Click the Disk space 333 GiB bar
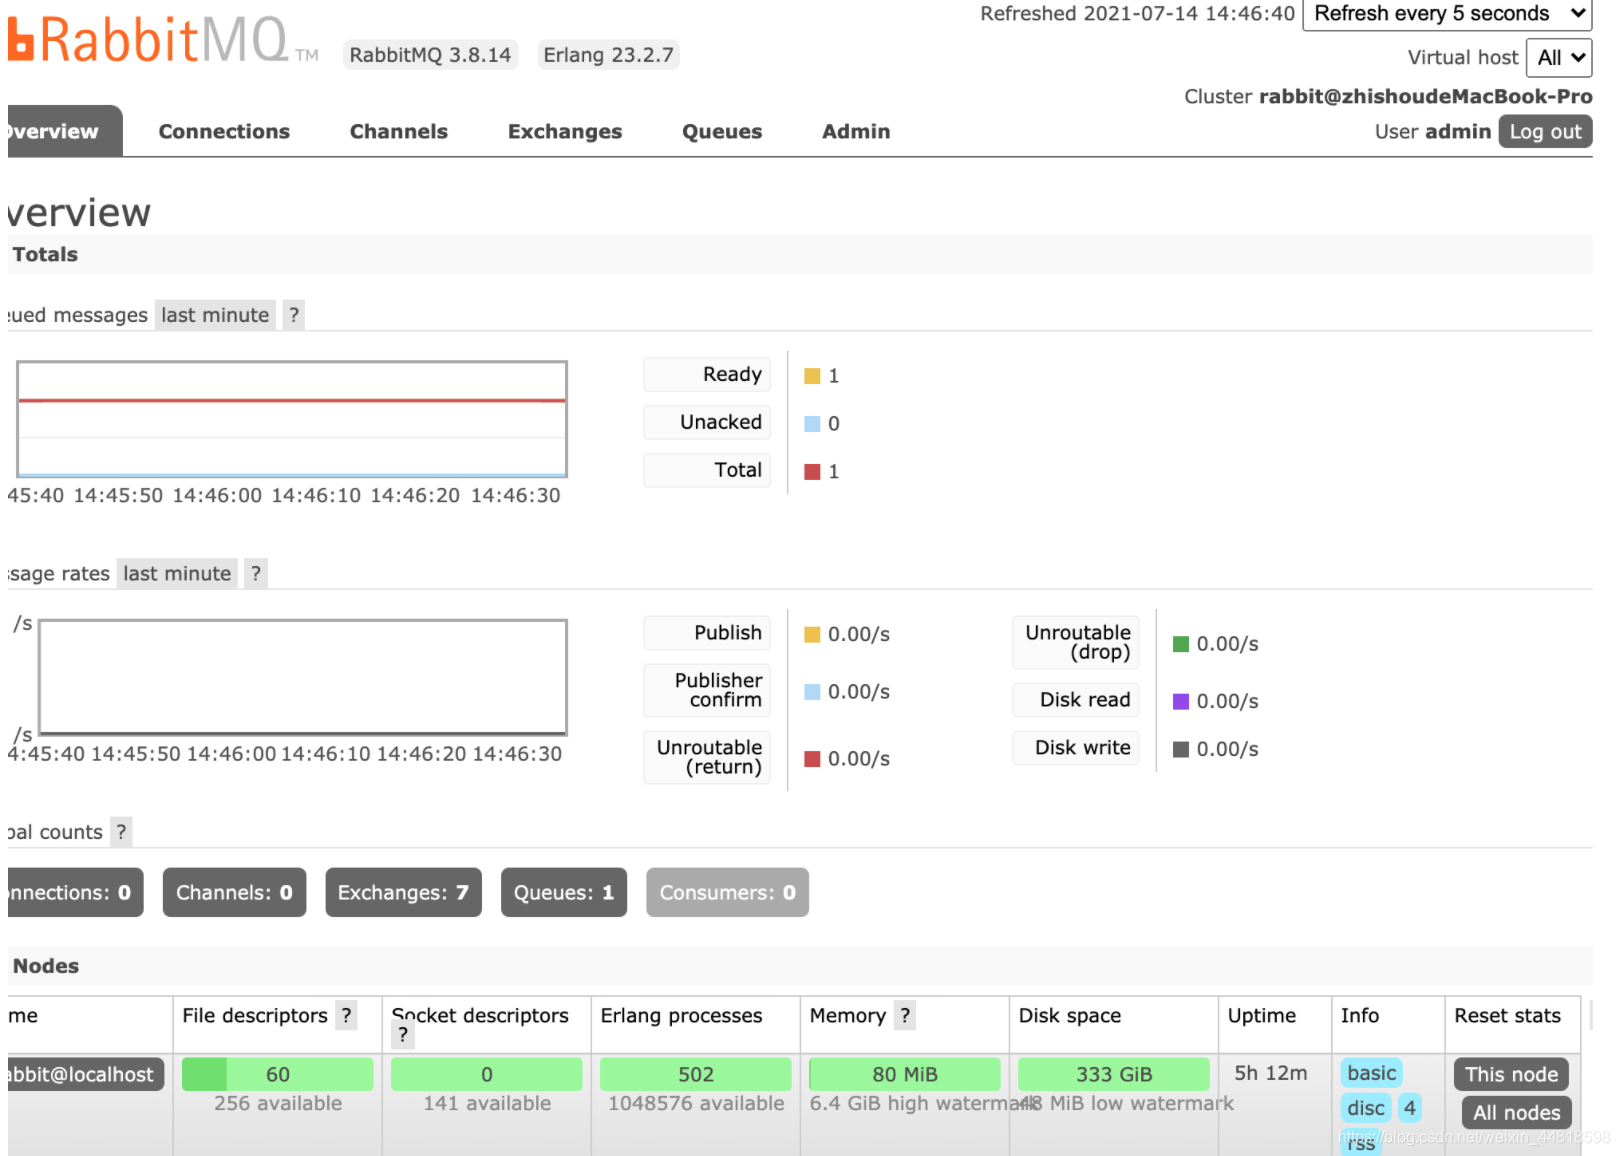This screenshot has width=1620, height=1156. coord(1113,1074)
